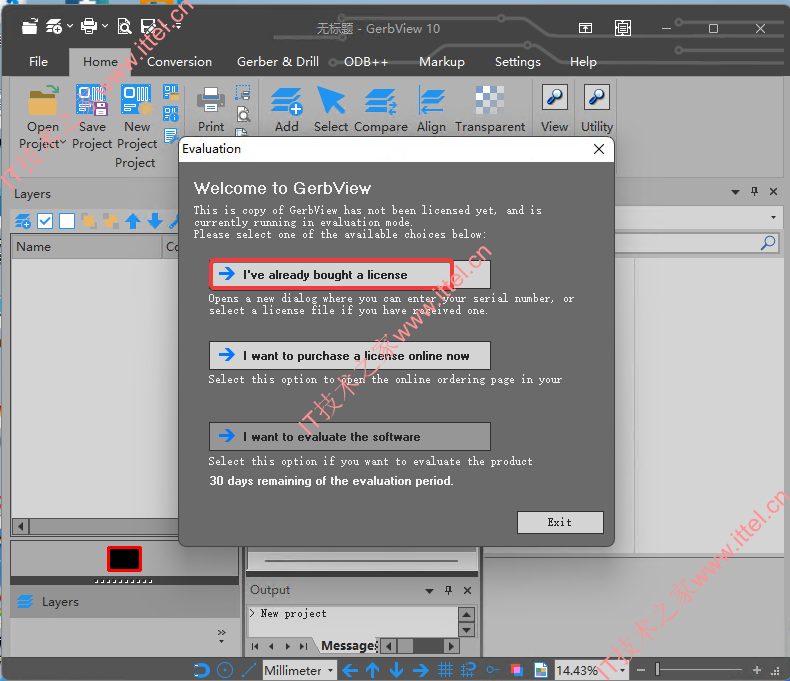Switch to the Settings tab

(x=517, y=62)
